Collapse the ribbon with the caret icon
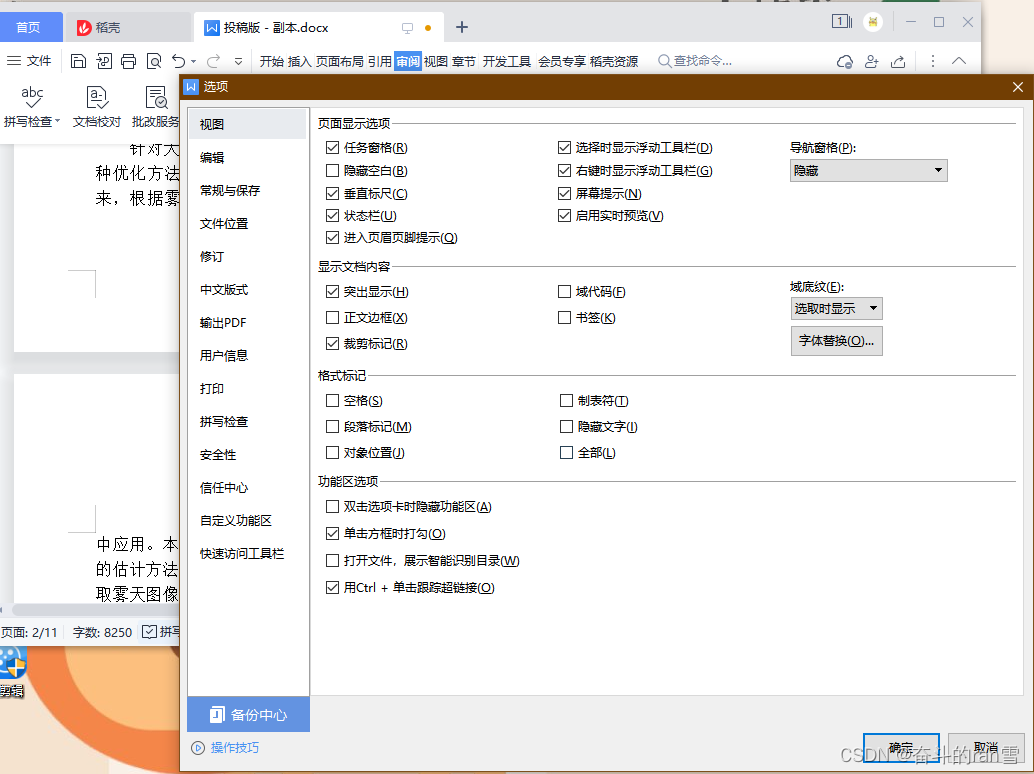 click(x=959, y=61)
